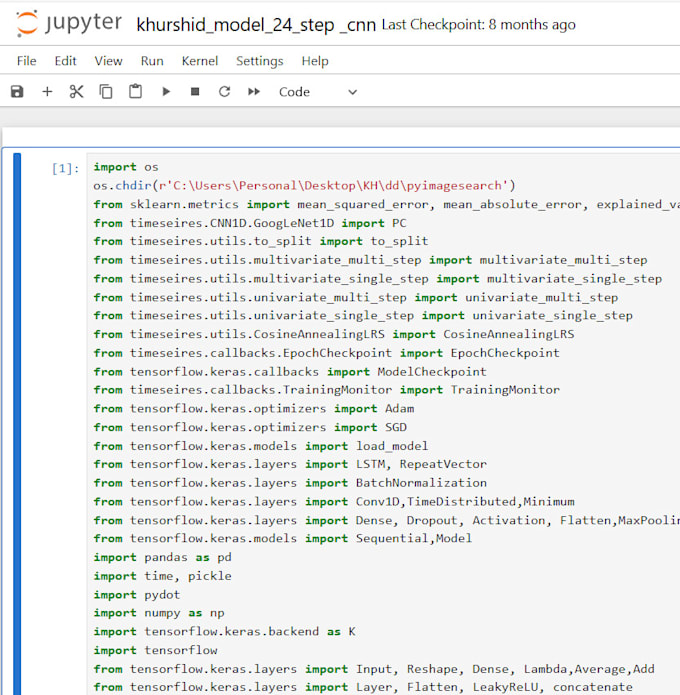This screenshot has width=680, height=695.
Task: Open the Edit menu
Action: click(x=66, y=61)
